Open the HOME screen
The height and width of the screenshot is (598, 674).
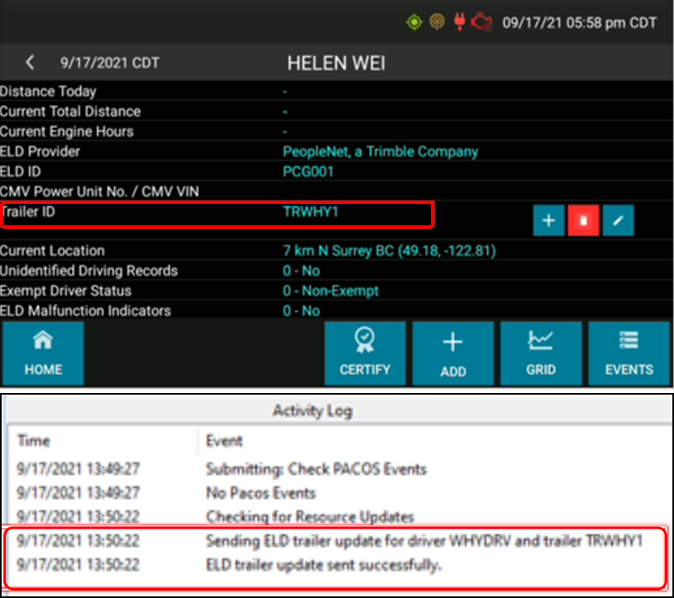(x=43, y=353)
